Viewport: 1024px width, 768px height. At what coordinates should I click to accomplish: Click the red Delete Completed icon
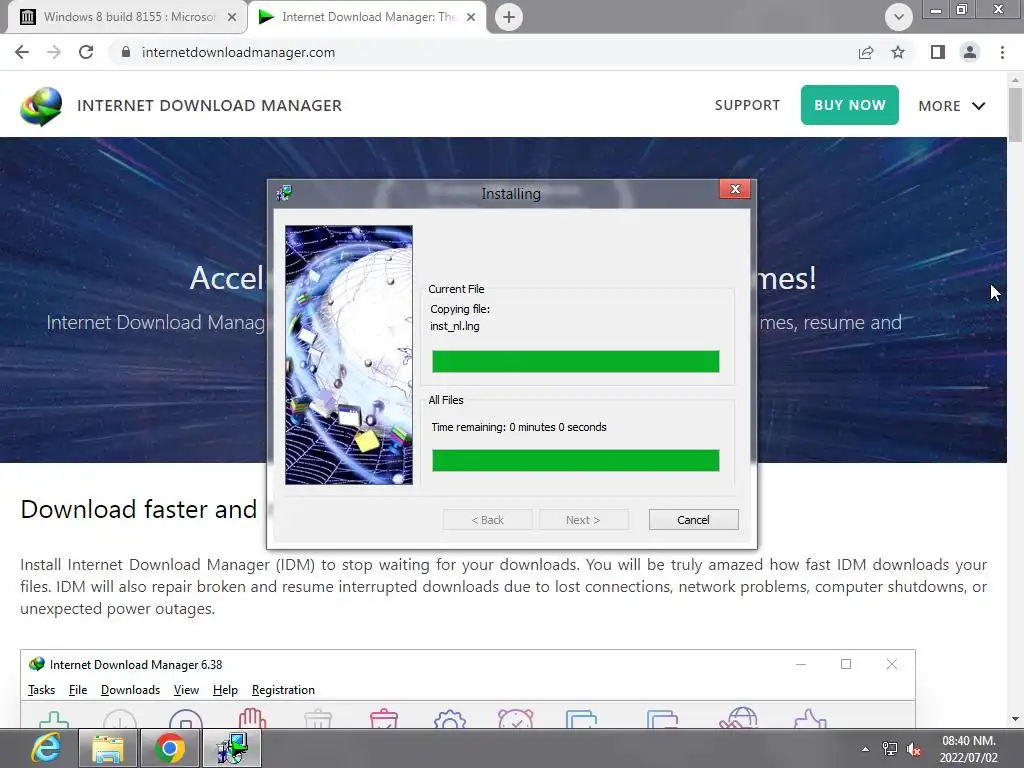[384, 718]
